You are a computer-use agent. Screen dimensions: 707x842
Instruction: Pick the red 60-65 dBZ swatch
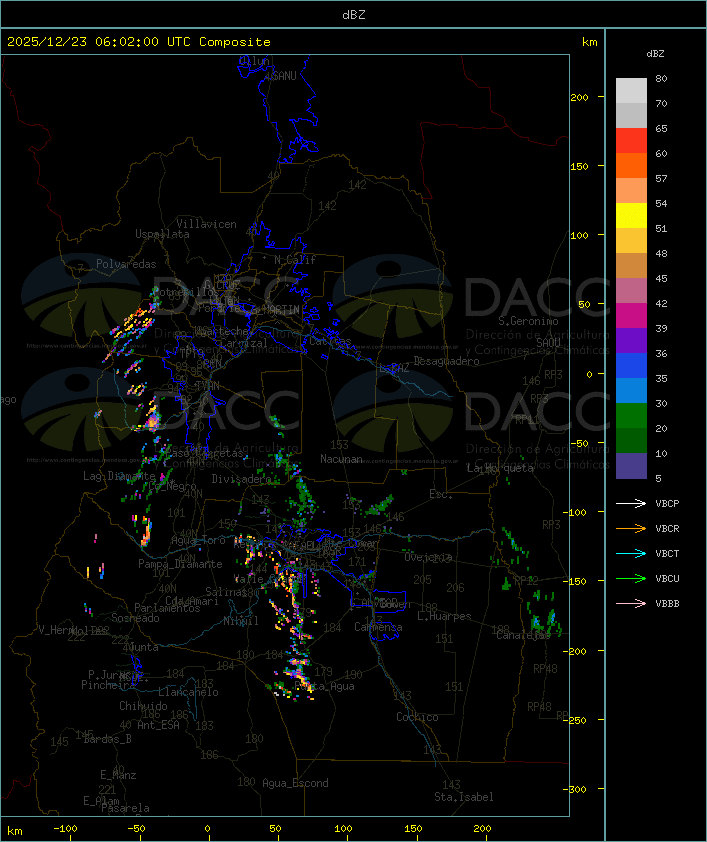coord(631,141)
